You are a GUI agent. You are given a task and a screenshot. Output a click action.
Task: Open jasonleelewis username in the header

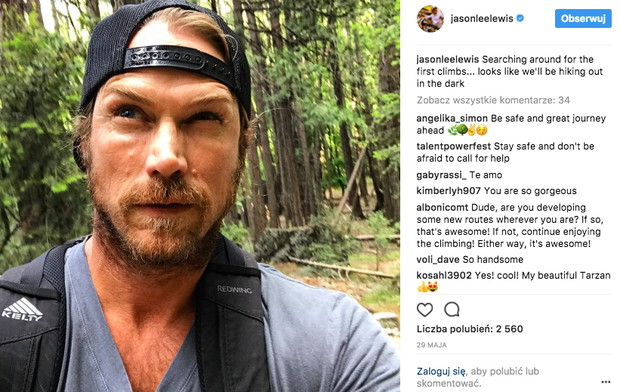482,19
